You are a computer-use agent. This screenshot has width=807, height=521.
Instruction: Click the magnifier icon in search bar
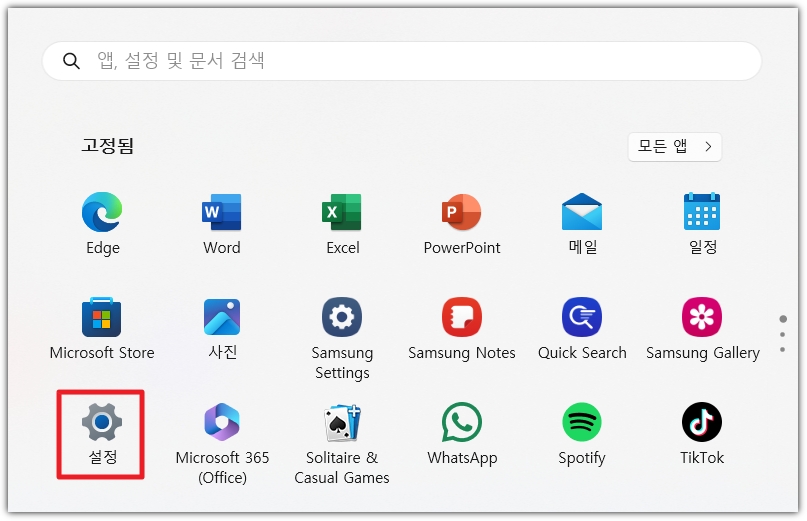[x=71, y=61]
